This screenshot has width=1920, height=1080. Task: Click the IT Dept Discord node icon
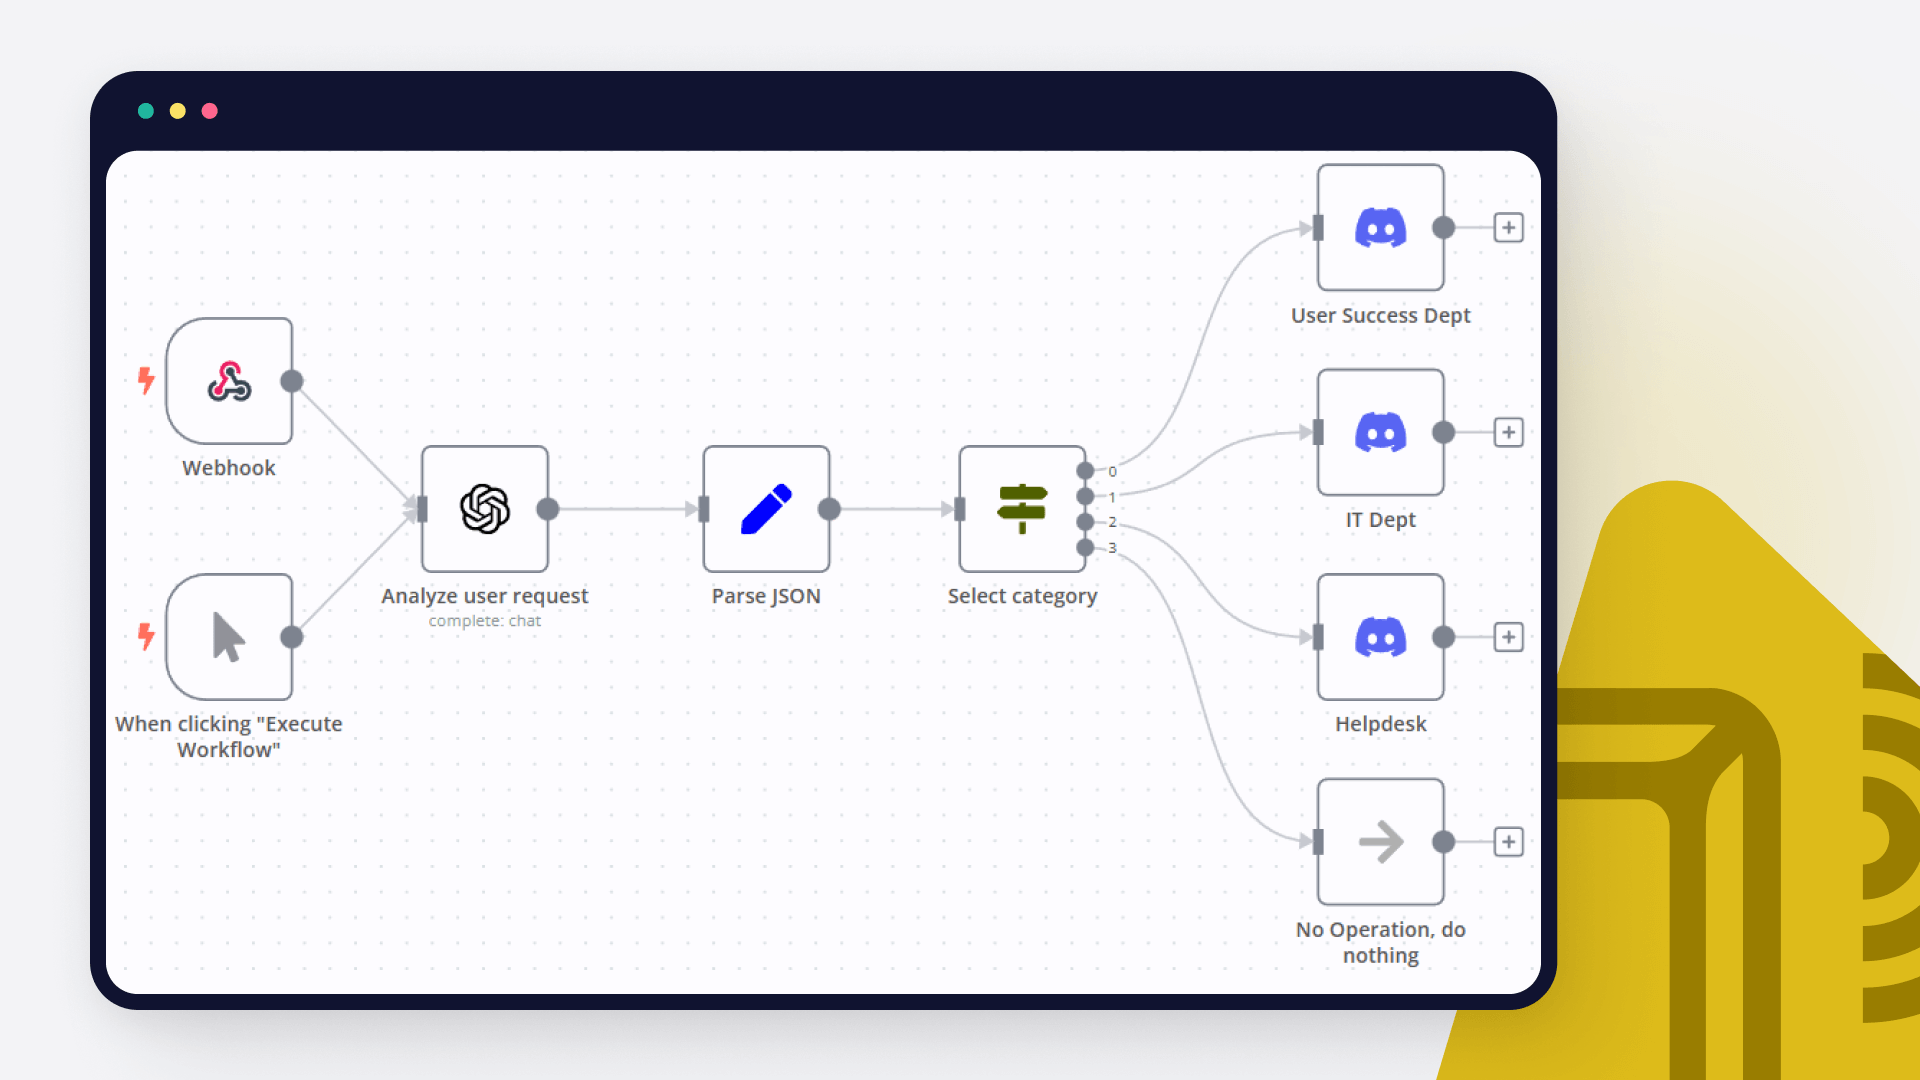click(1381, 433)
